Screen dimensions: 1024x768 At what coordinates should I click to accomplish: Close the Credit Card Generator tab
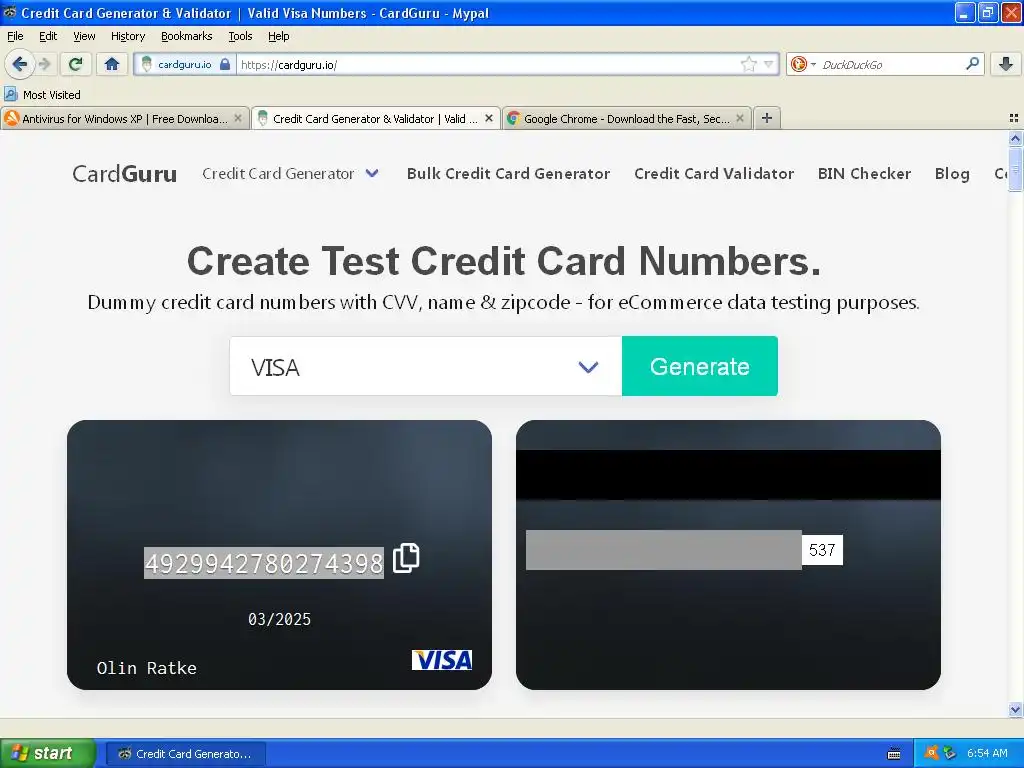click(x=488, y=118)
